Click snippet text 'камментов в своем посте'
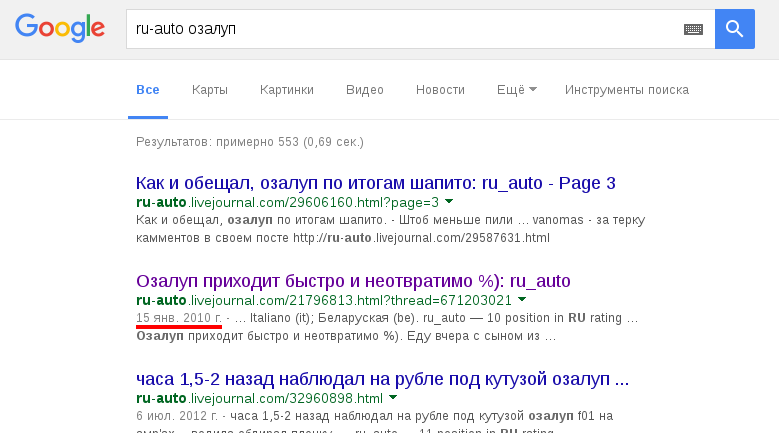This screenshot has width=779, height=433. pos(212,238)
